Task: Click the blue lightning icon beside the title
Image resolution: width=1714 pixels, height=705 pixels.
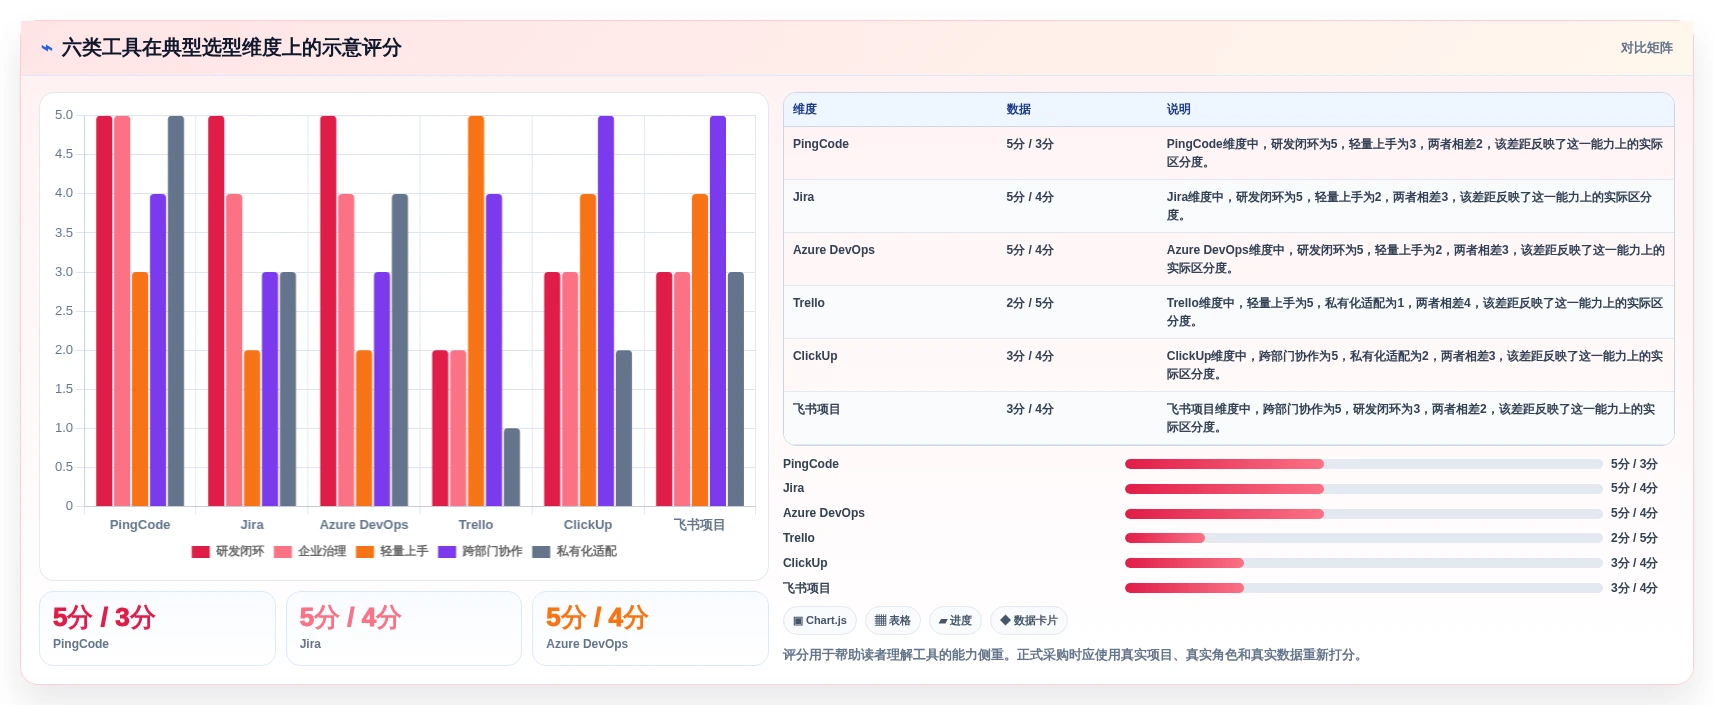Action: pyautogui.click(x=47, y=48)
